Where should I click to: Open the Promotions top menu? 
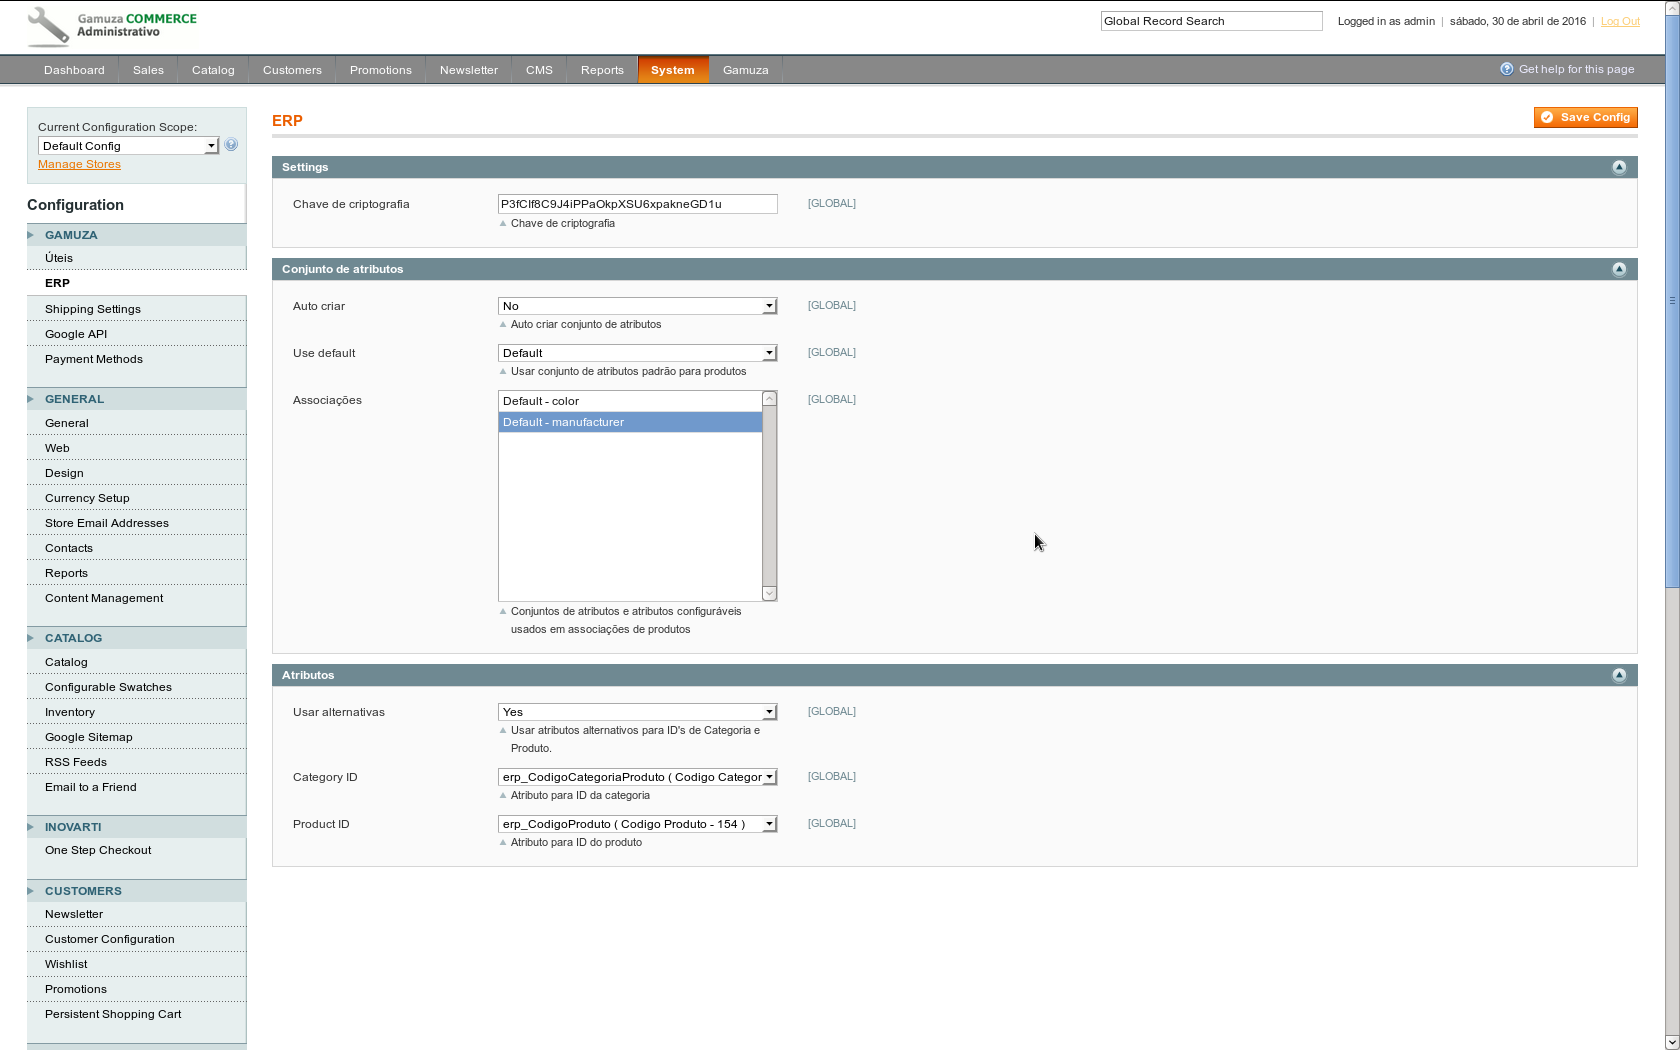(x=381, y=70)
